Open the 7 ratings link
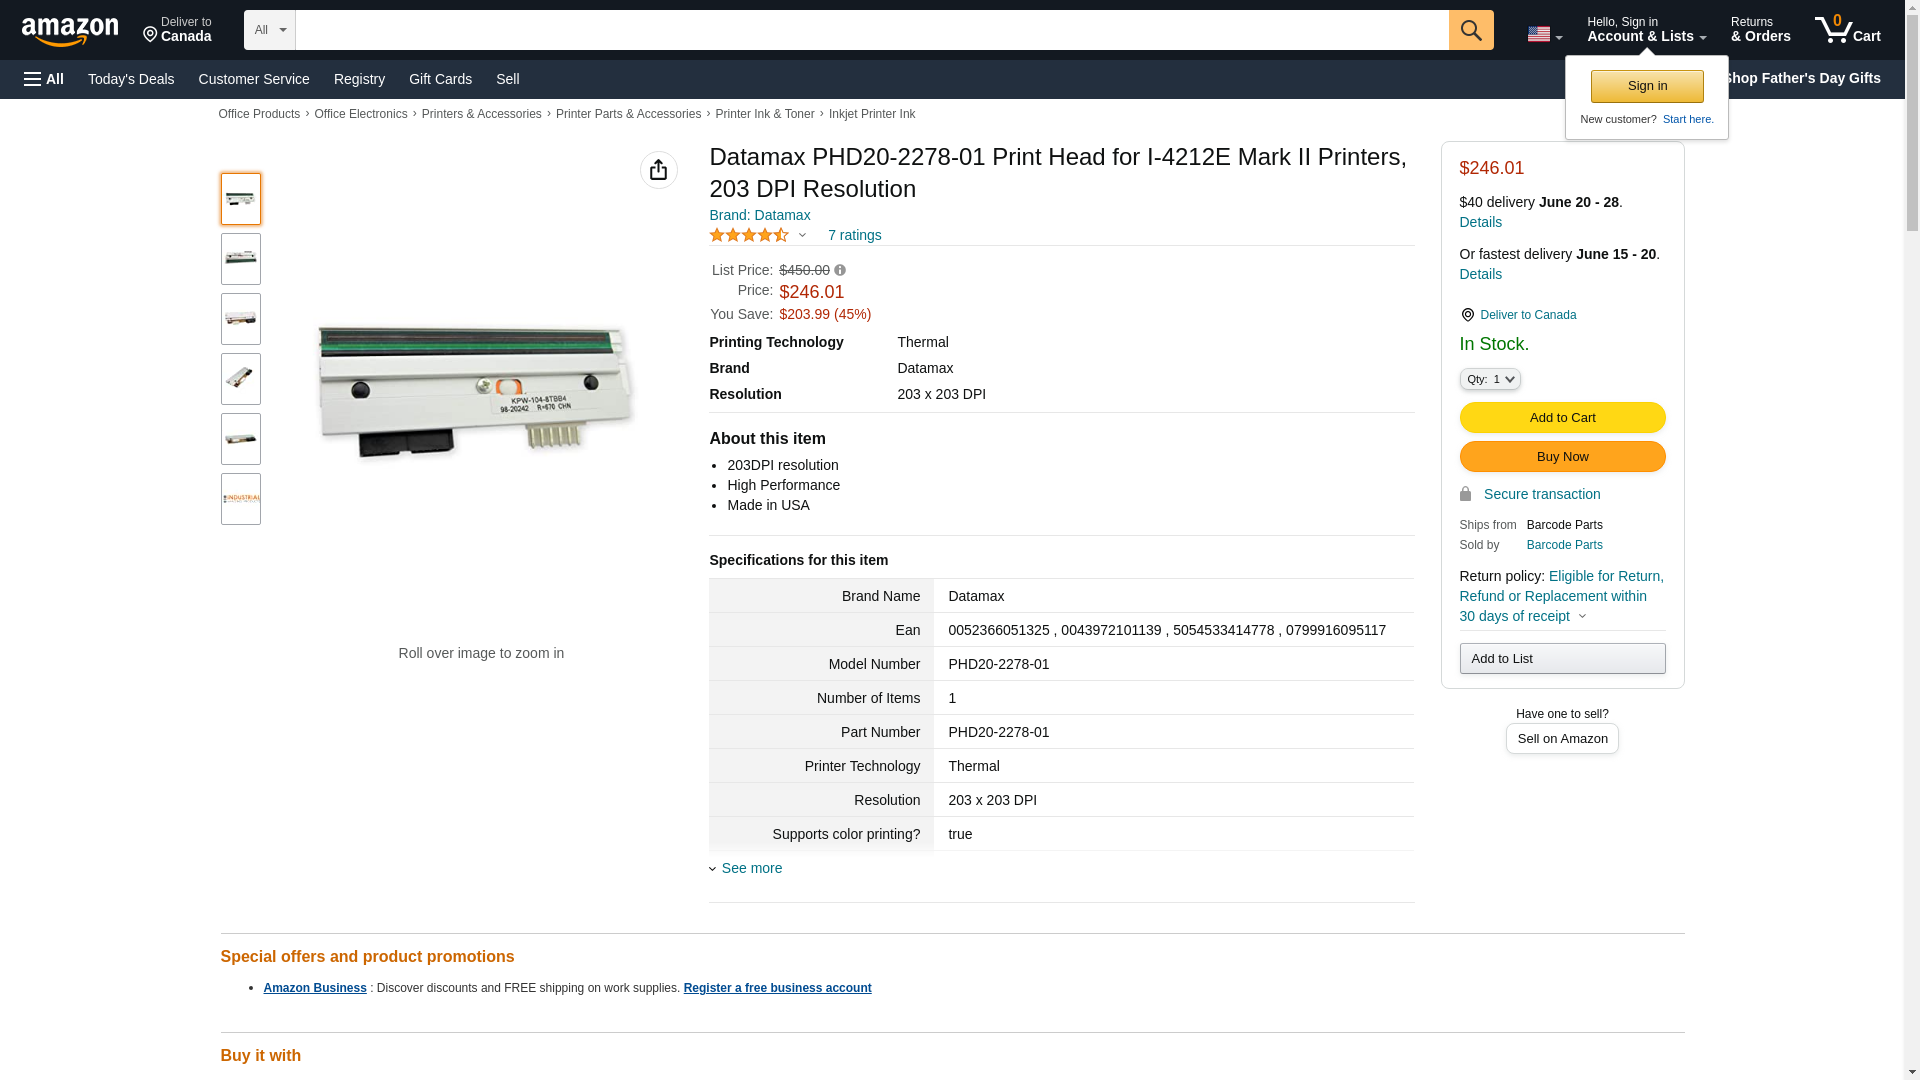The image size is (1920, 1080). coord(854,235)
